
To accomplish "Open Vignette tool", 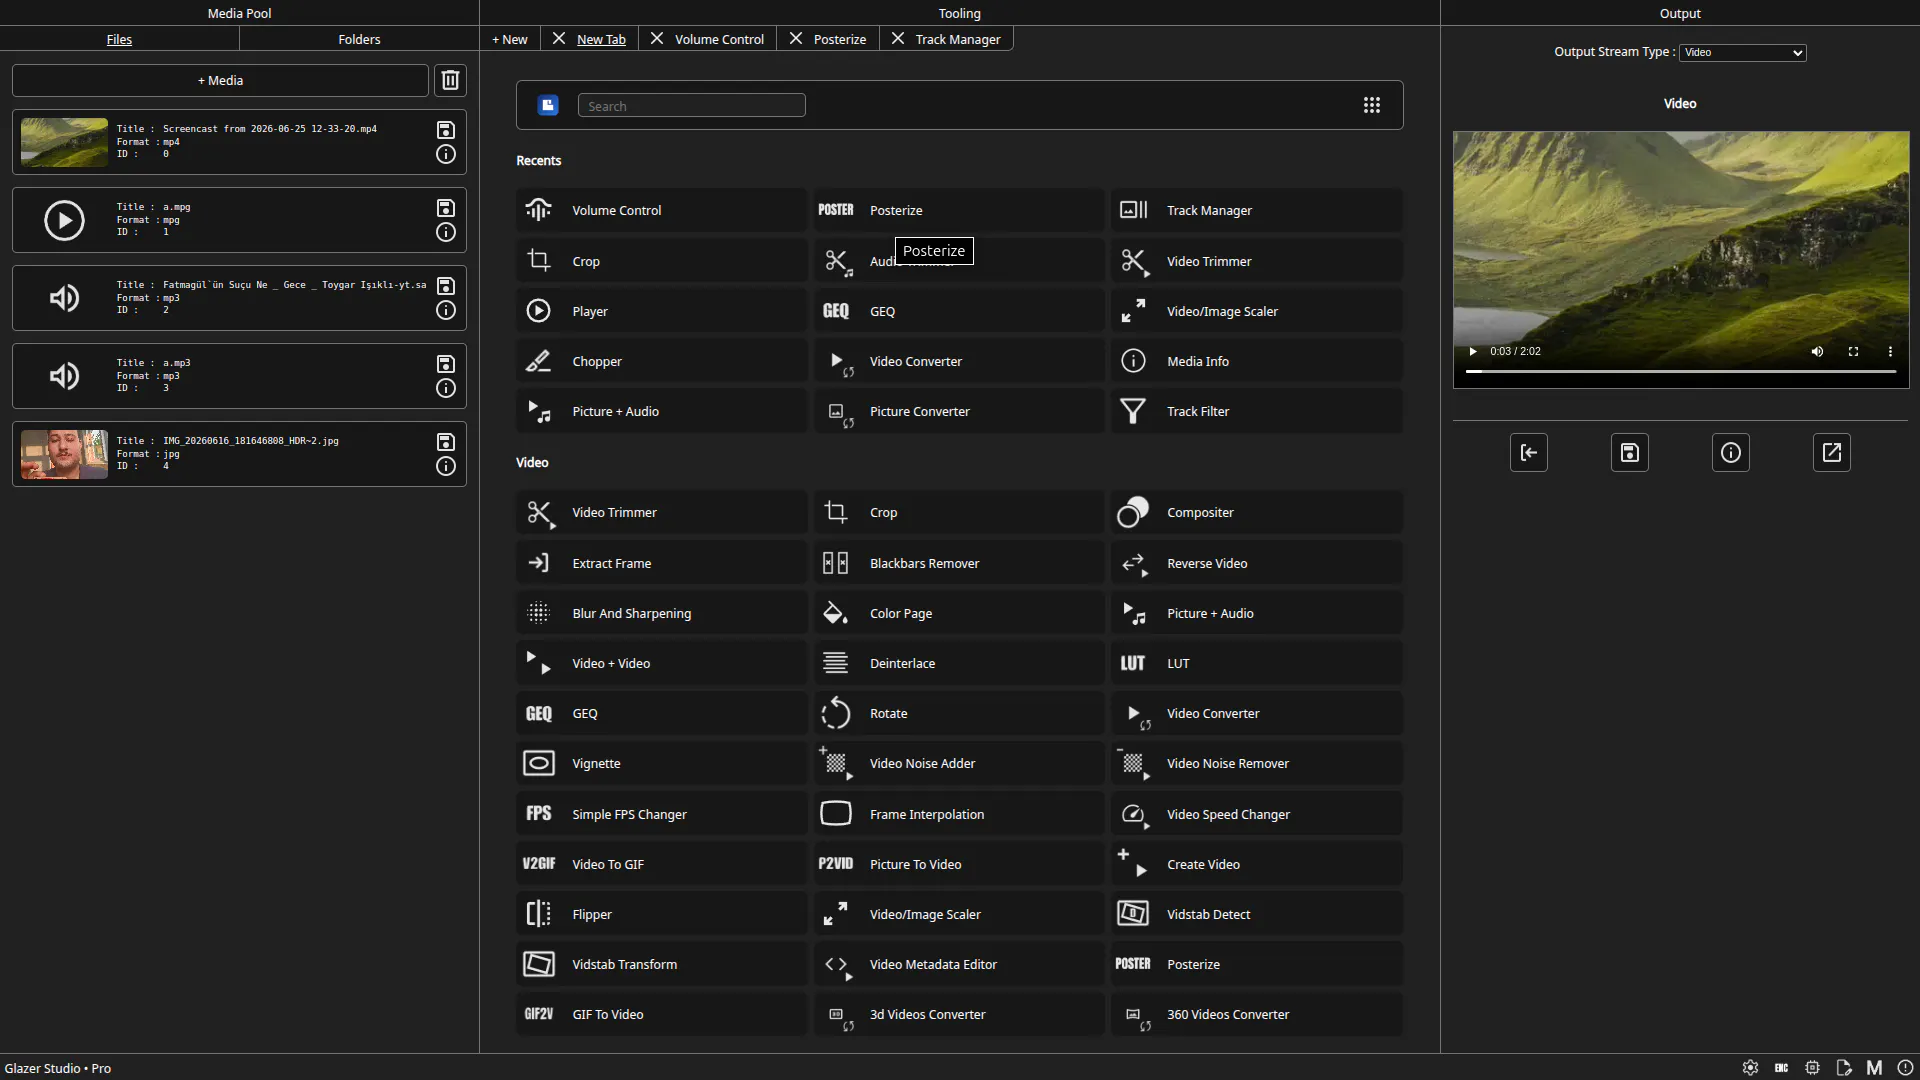I will [x=661, y=763].
